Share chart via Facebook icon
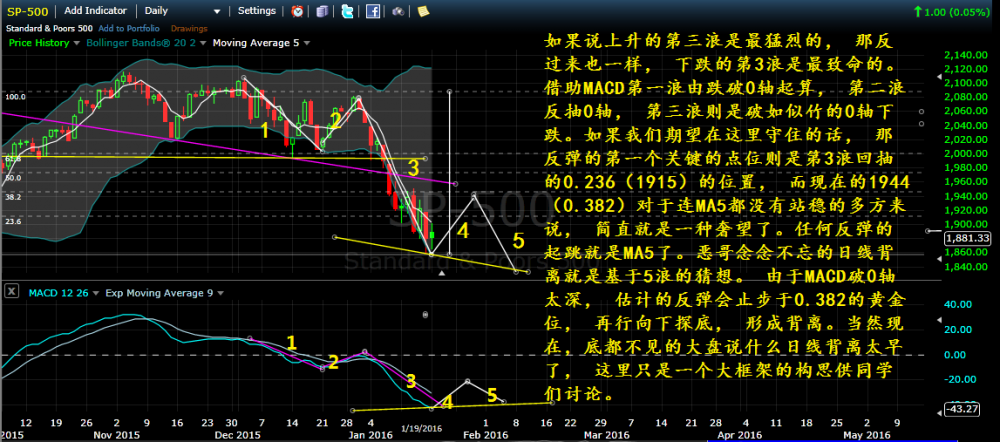 372,11
